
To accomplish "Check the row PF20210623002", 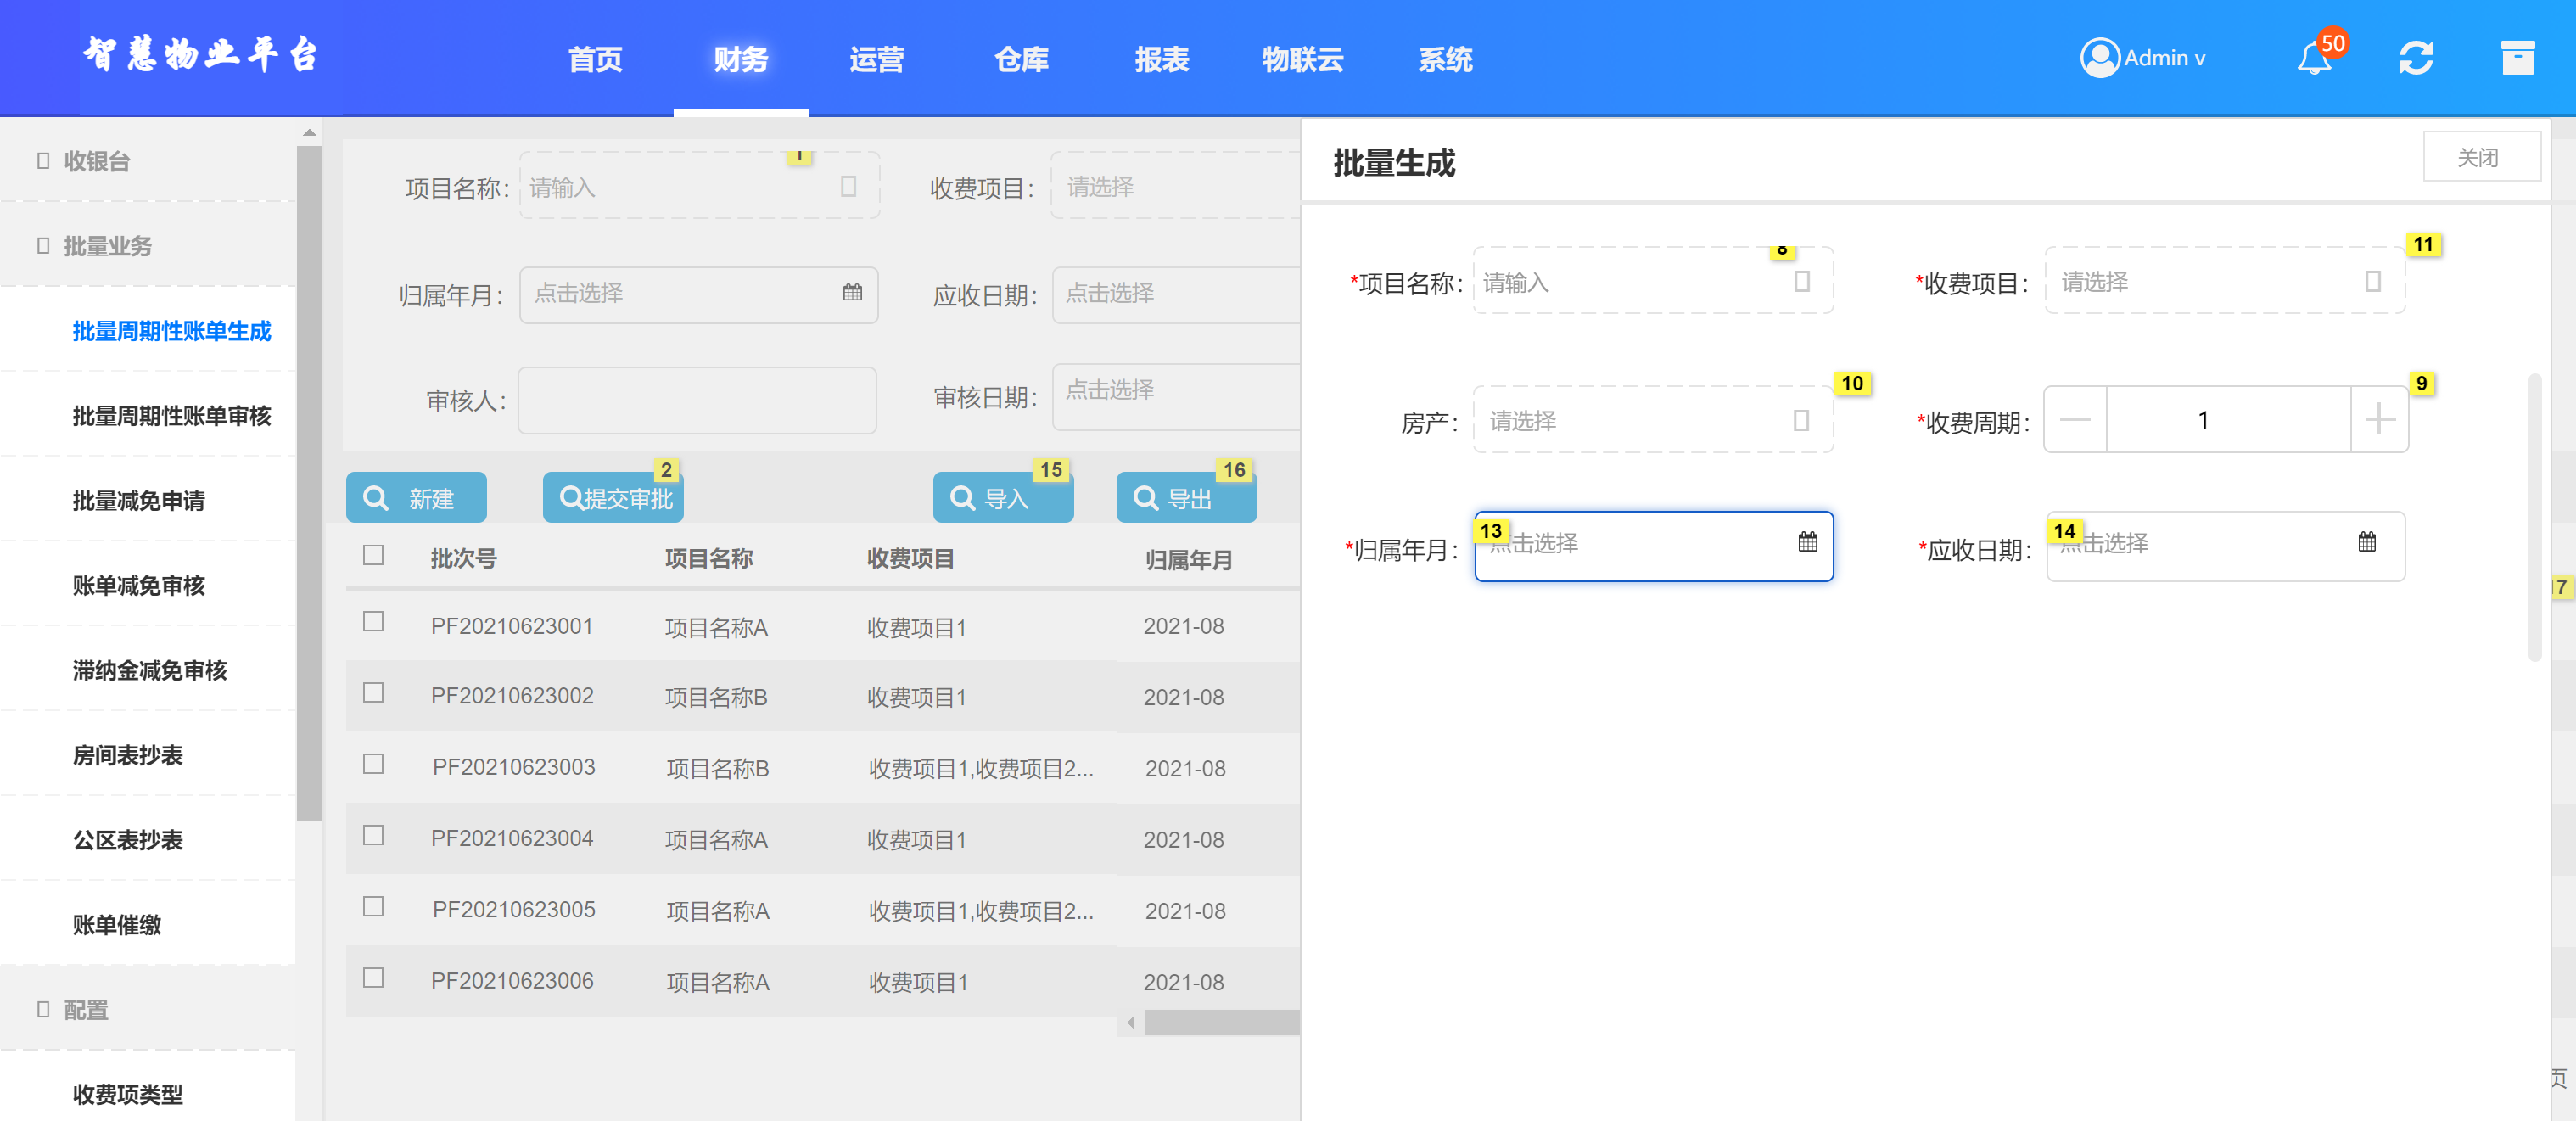I will pyautogui.click(x=373, y=693).
